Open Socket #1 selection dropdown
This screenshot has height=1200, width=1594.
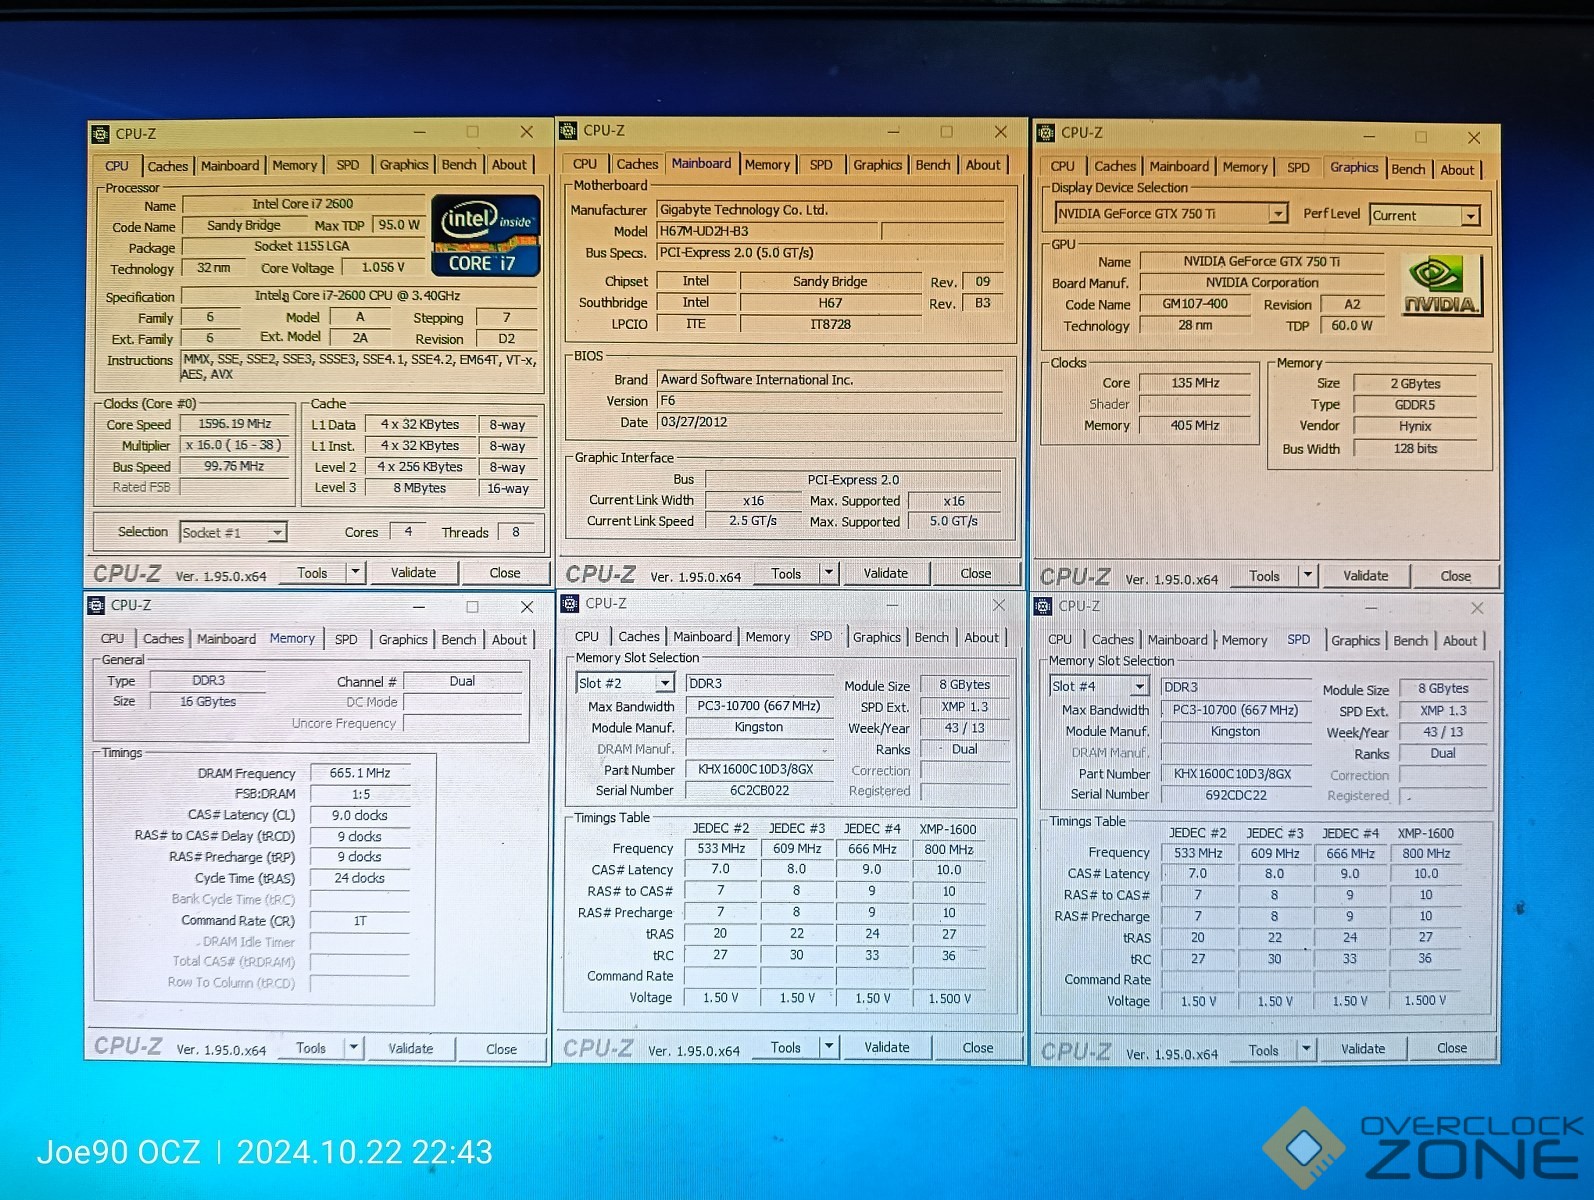[x=277, y=533]
